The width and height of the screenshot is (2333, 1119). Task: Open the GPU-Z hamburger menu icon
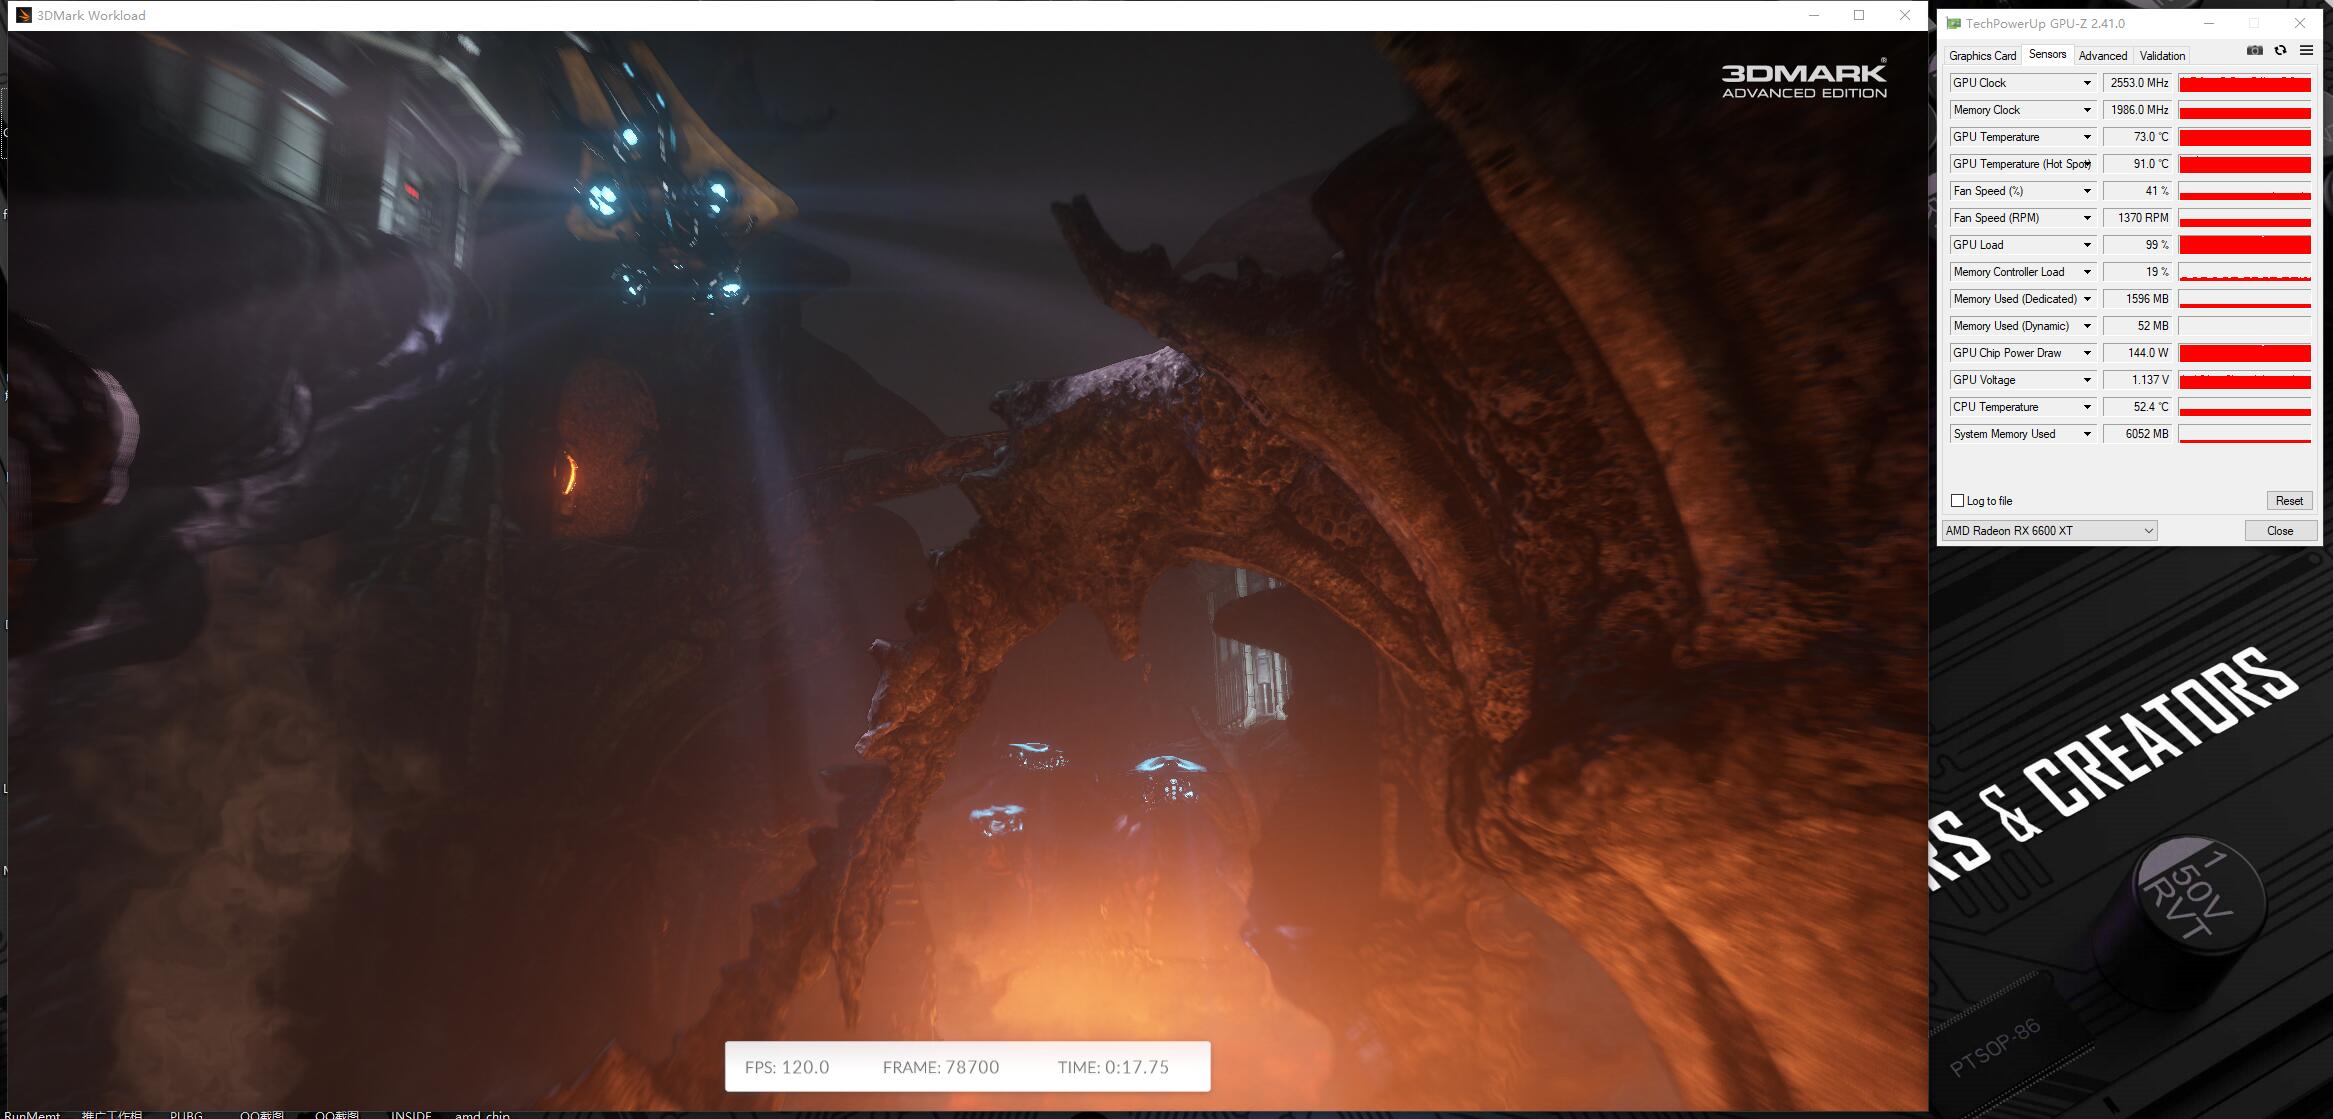tap(2306, 50)
